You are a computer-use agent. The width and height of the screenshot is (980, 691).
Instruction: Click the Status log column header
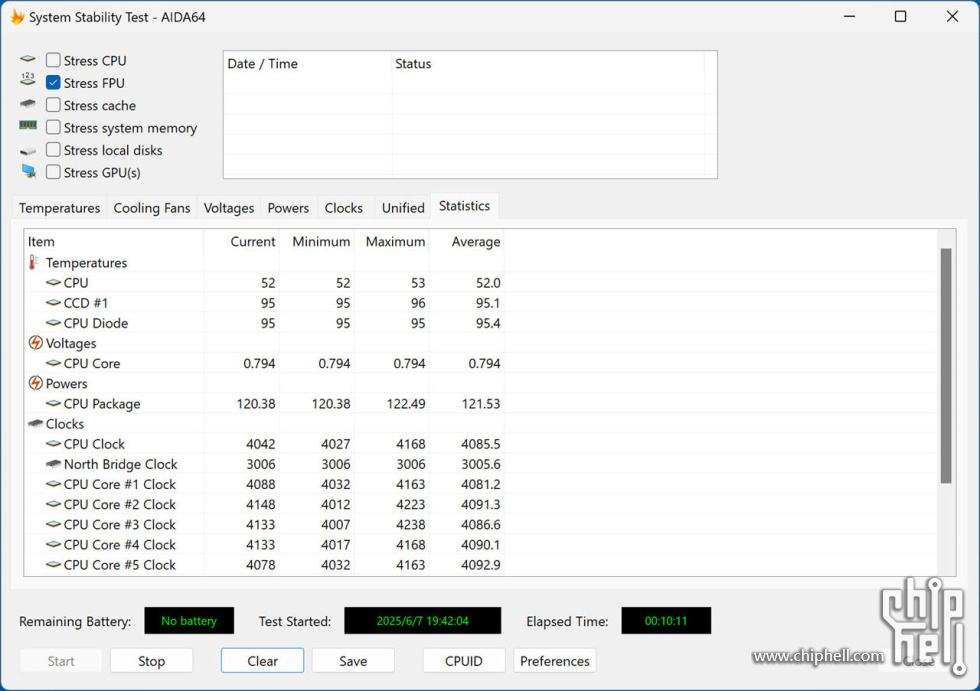[548, 64]
